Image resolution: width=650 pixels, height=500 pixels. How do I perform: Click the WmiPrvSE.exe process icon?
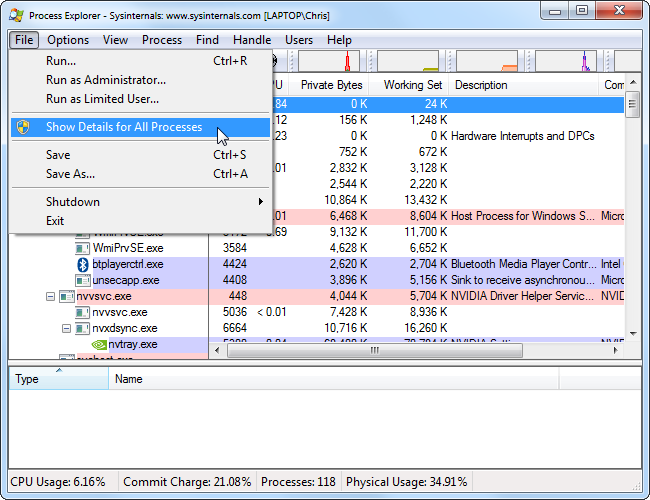pyautogui.click(x=84, y=249)
